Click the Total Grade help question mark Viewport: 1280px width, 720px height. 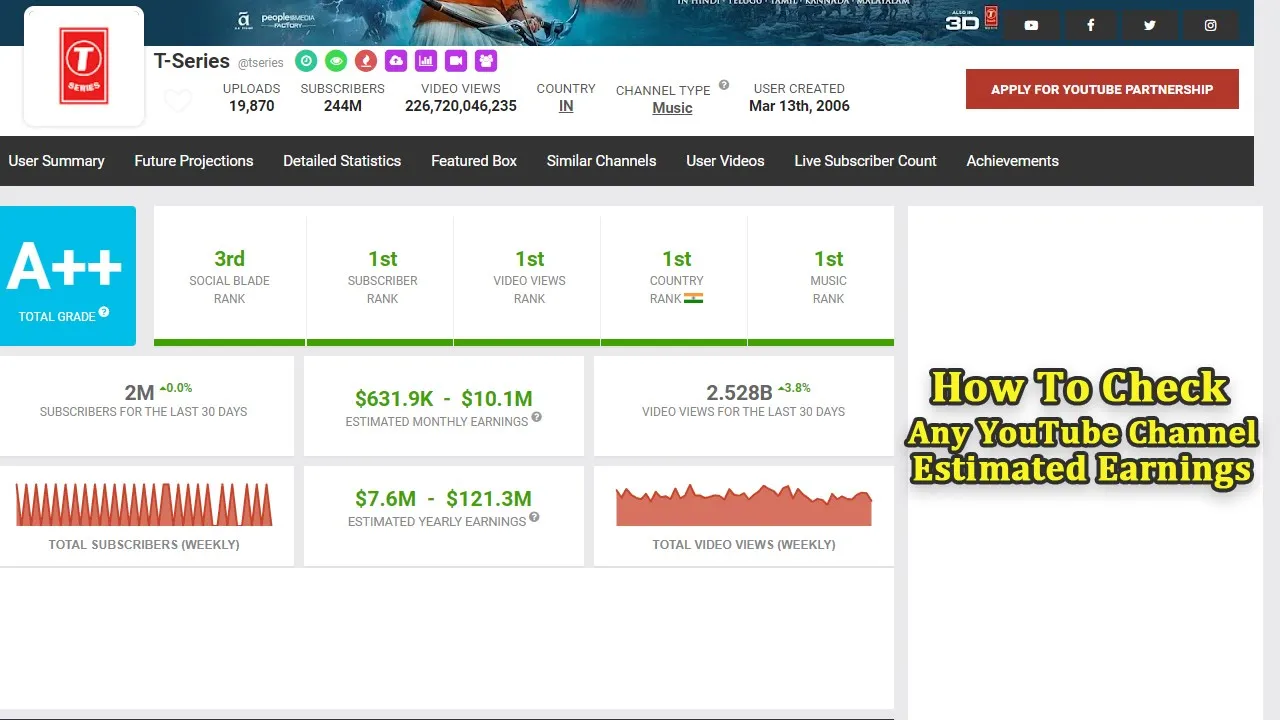104,312
